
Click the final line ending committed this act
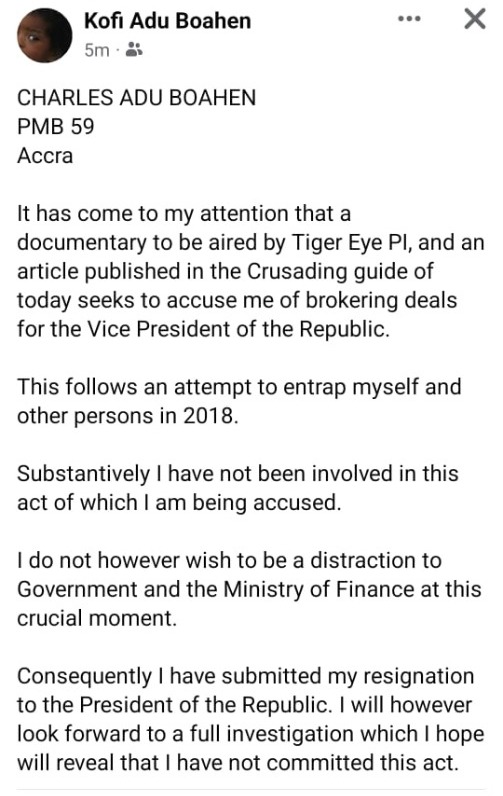(x=238, y=763)
